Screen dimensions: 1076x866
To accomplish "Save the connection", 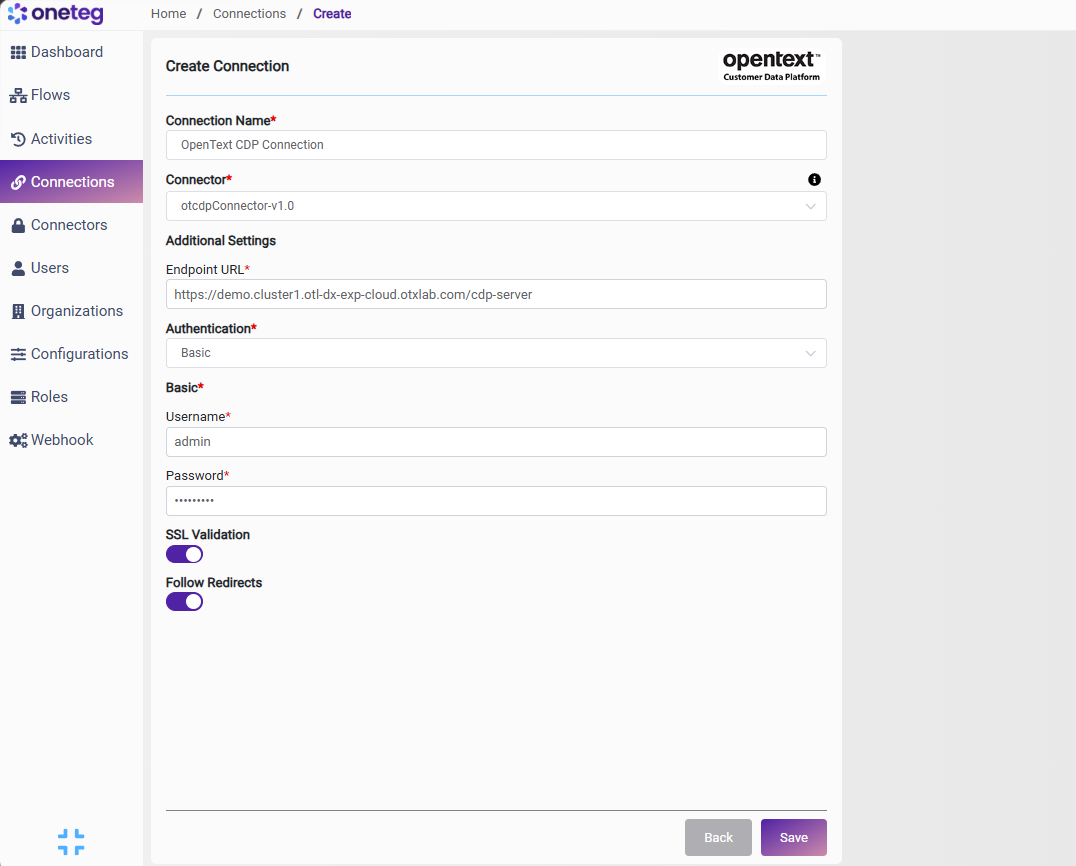I will [794, 837].
